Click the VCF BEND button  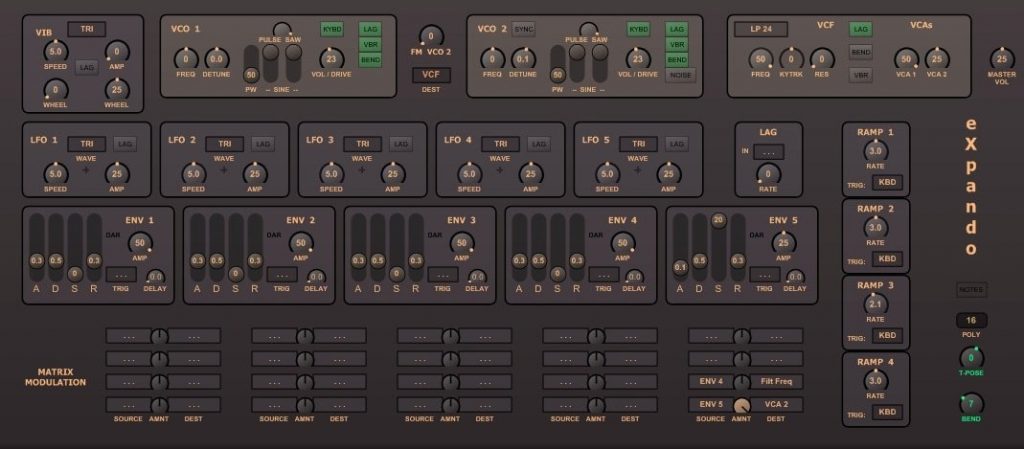click(x=861, y=52)
